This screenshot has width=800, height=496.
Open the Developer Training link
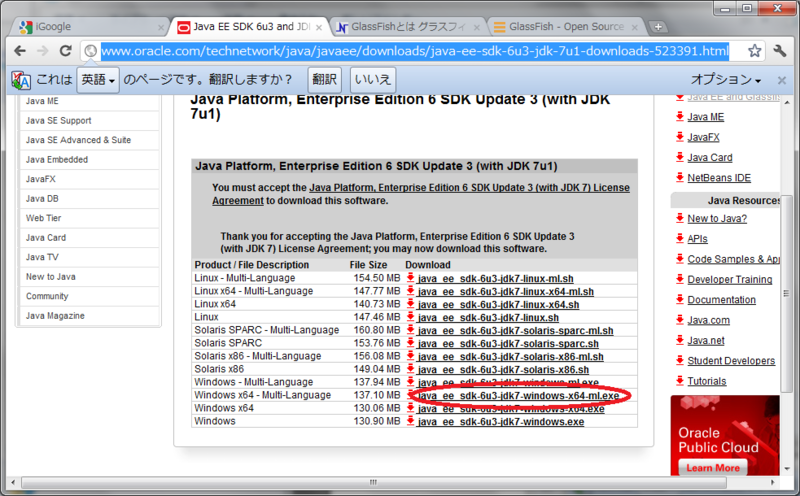(x=730, y=279)
